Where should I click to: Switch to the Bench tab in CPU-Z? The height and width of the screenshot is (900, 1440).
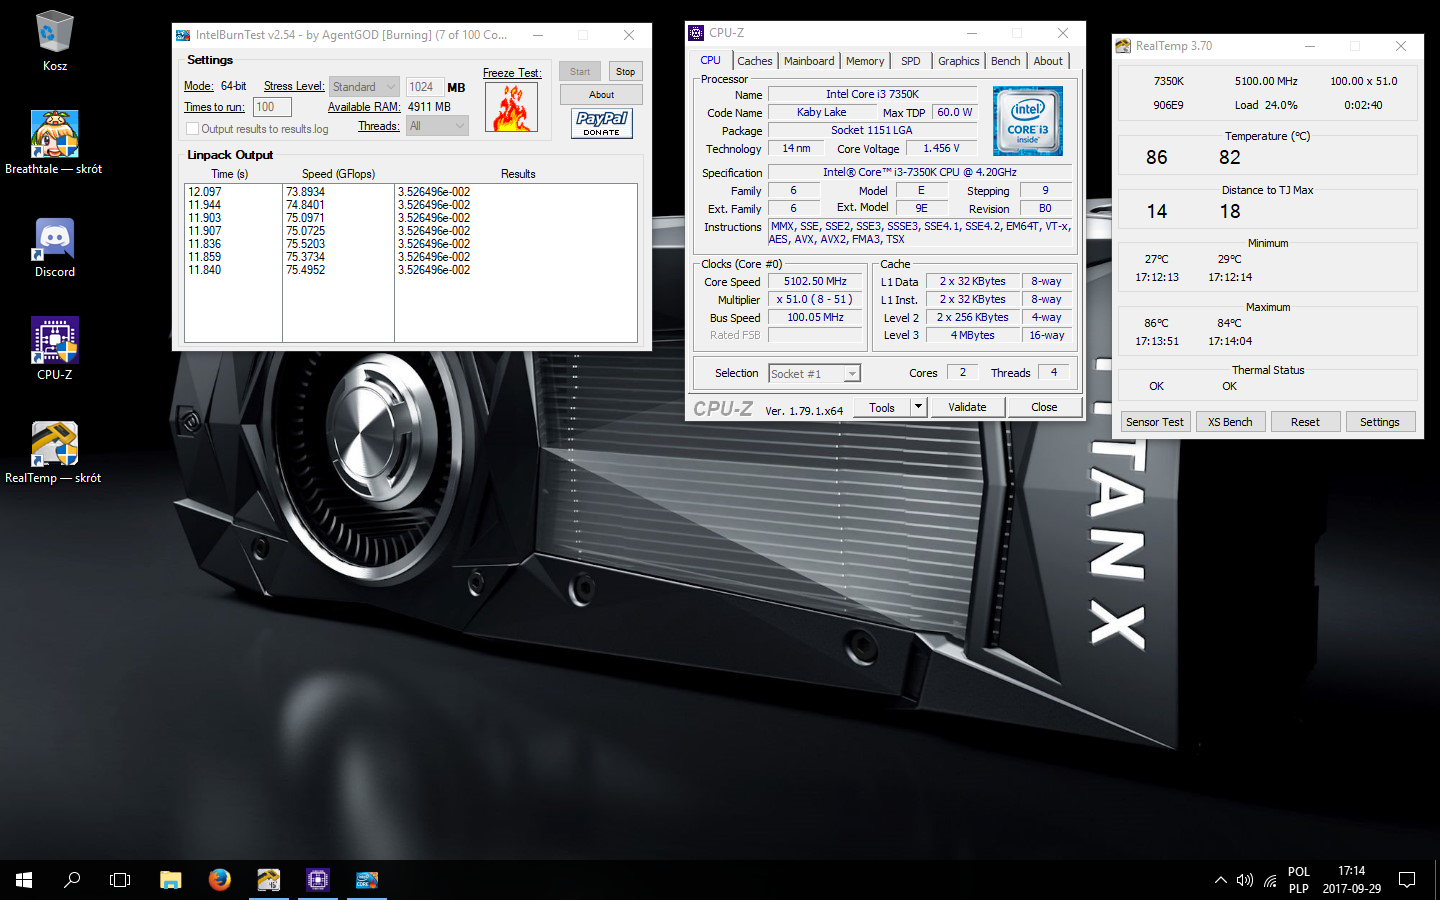point(1006,61)
